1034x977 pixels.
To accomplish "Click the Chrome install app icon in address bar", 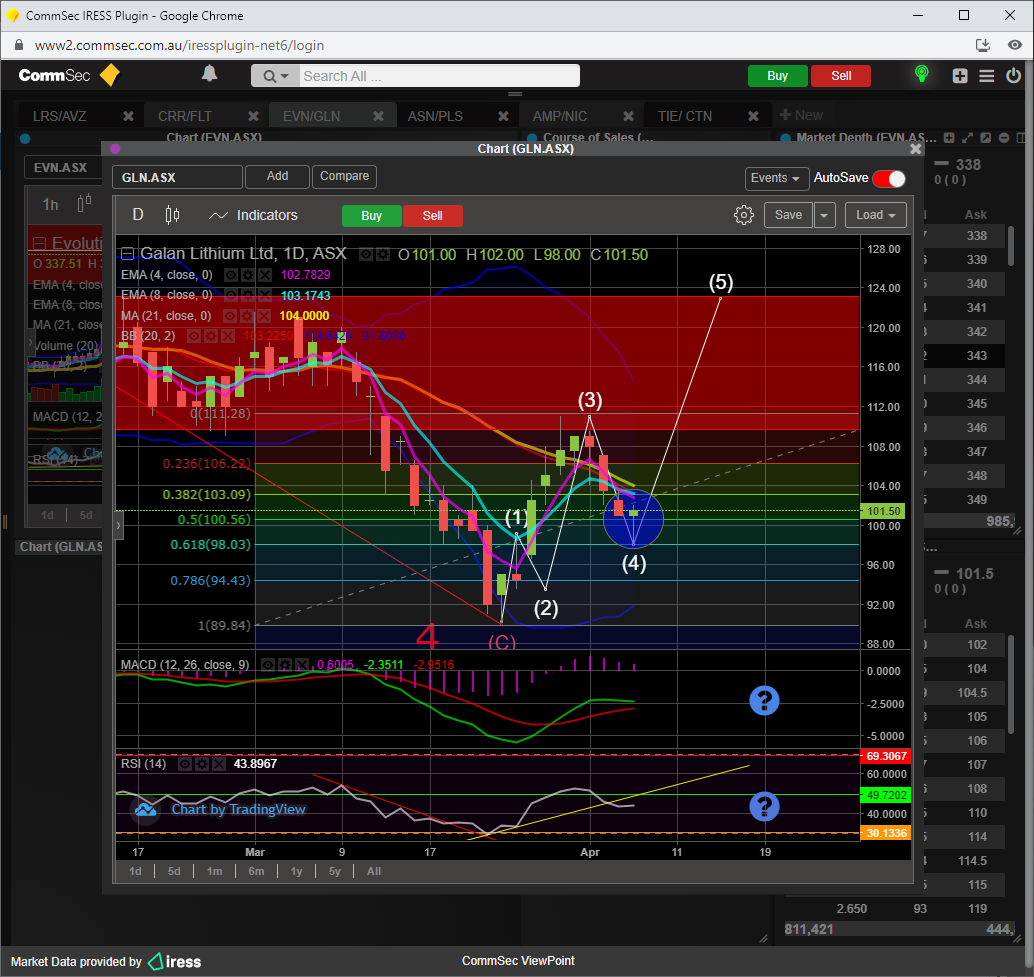I will 983,45.
